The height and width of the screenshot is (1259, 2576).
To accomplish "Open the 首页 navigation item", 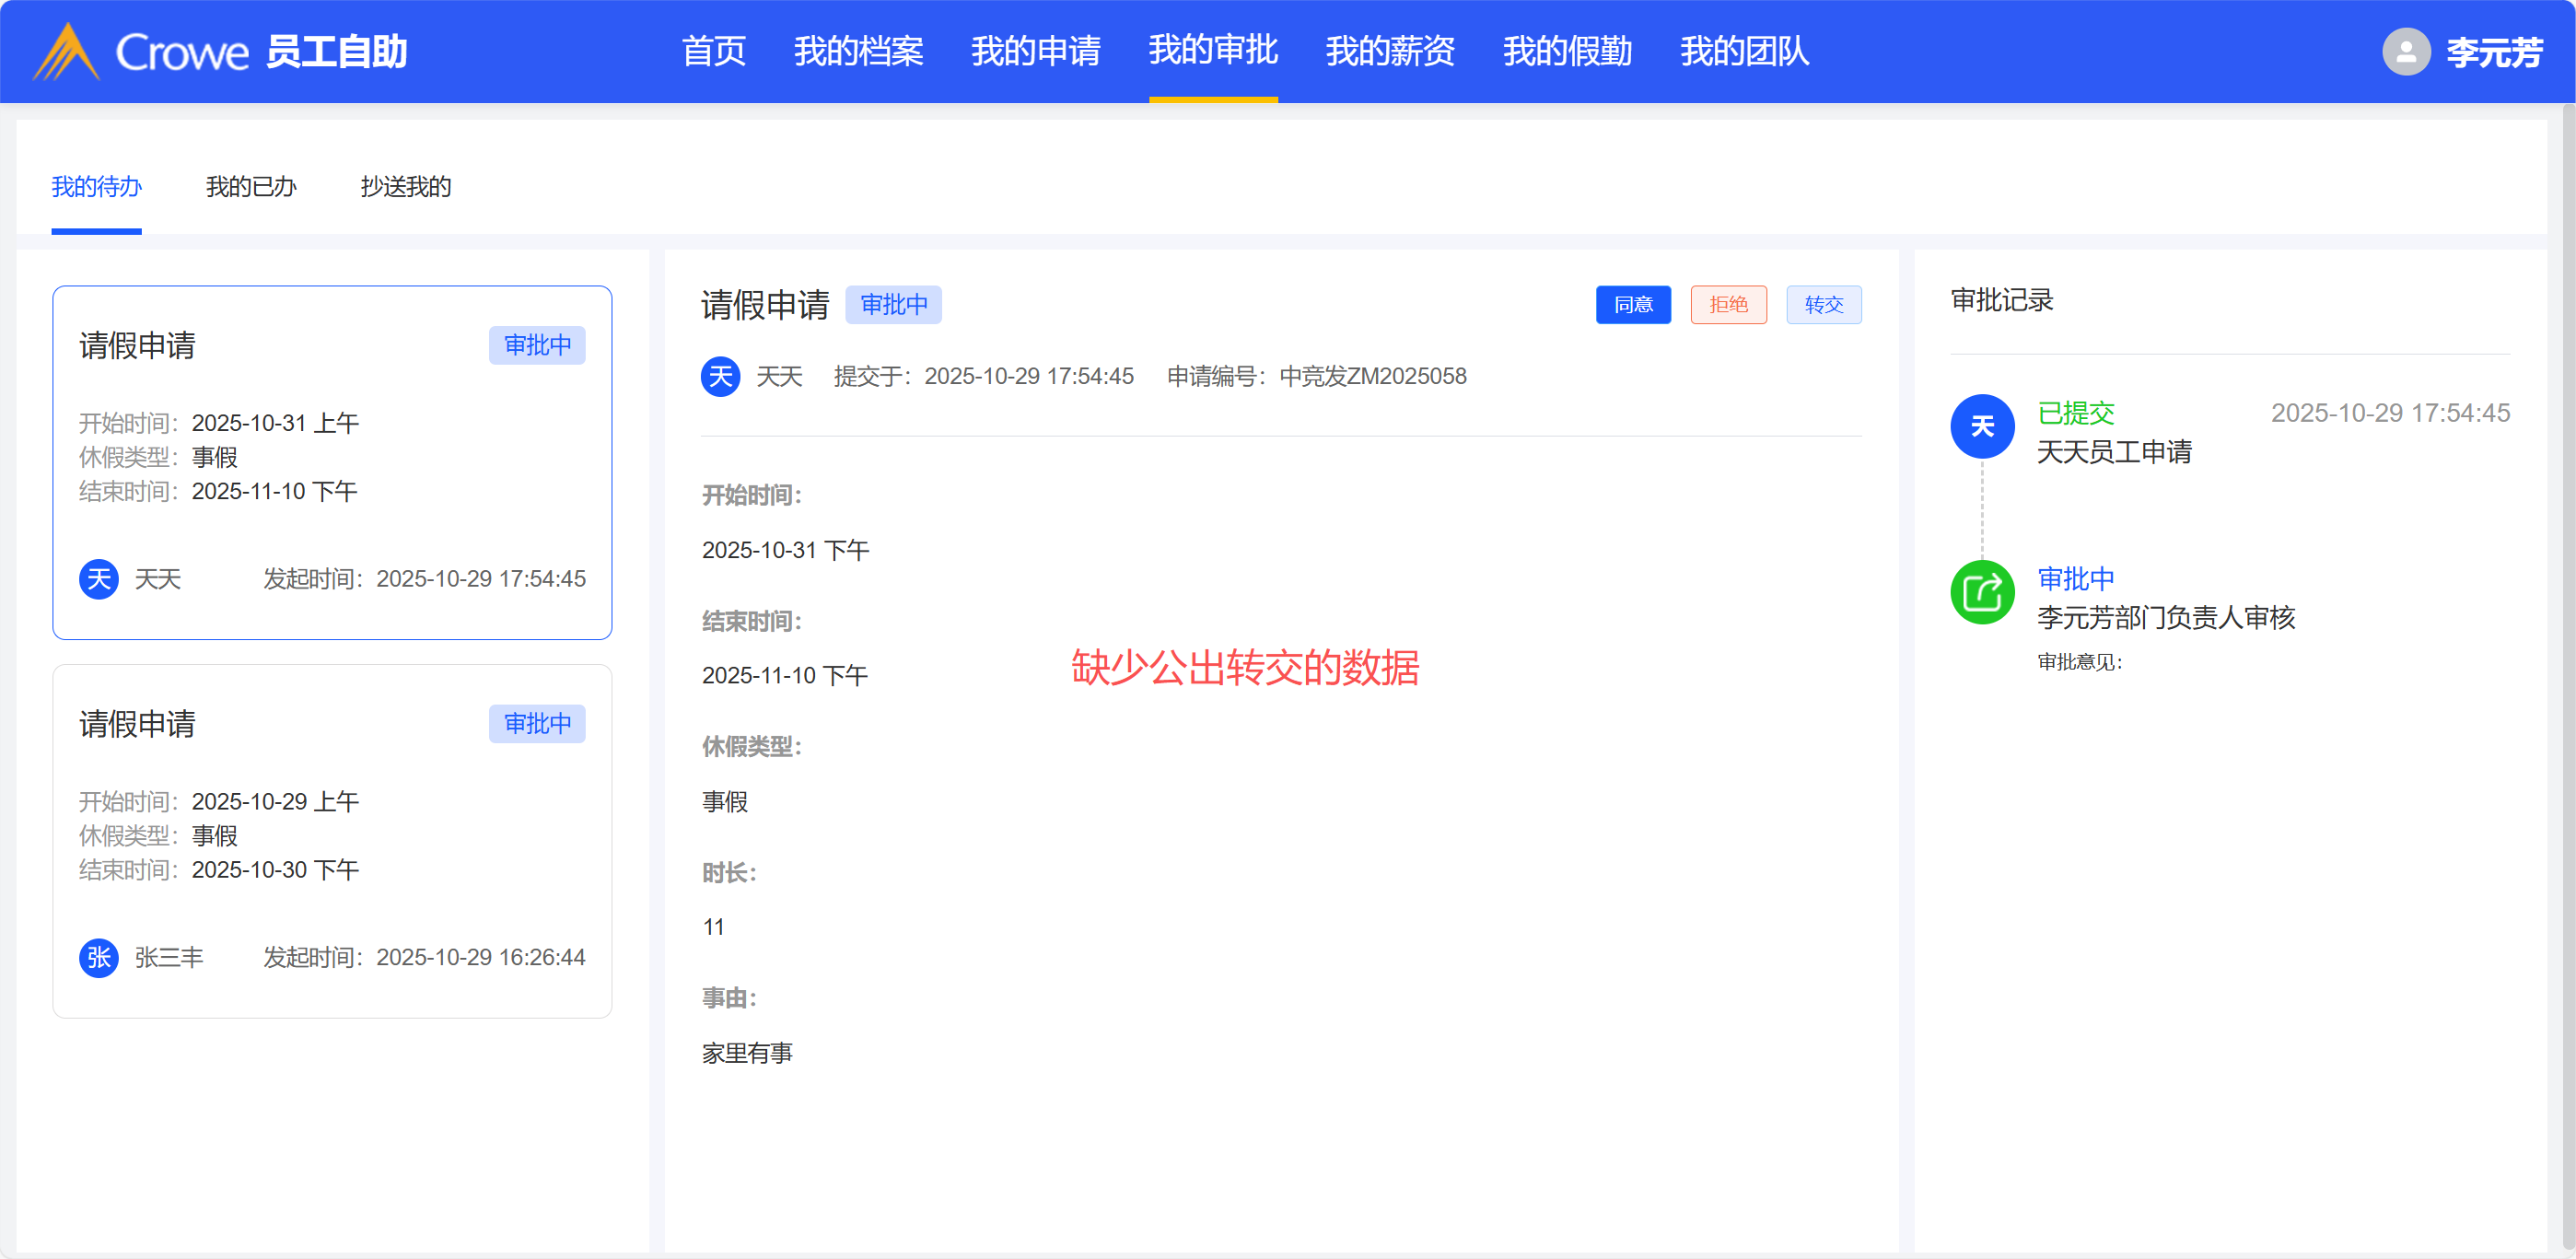I will click(713, 52).
